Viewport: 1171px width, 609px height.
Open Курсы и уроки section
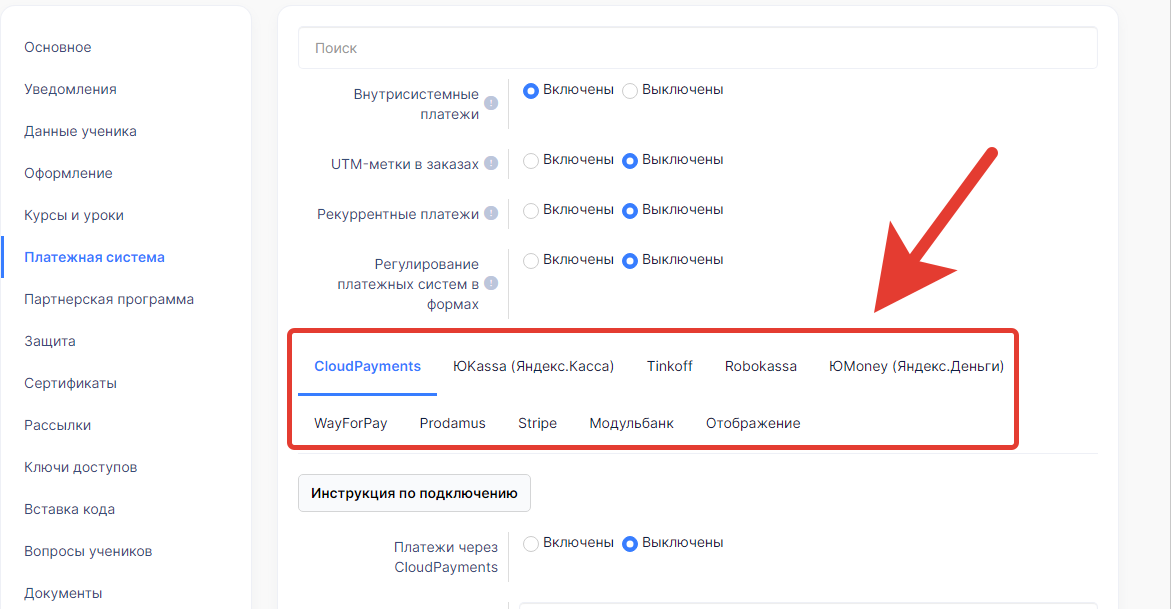pyautogui.click(x=74, y=215)
